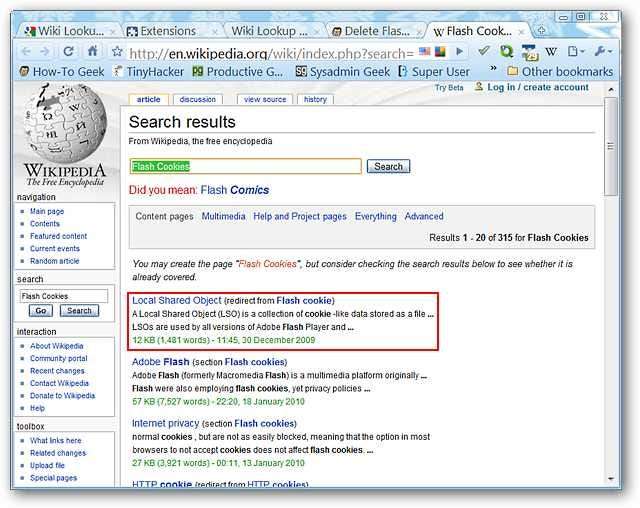Open the Super User bookmark
Screen dimensions: 640x508
[x=434, y=72]
